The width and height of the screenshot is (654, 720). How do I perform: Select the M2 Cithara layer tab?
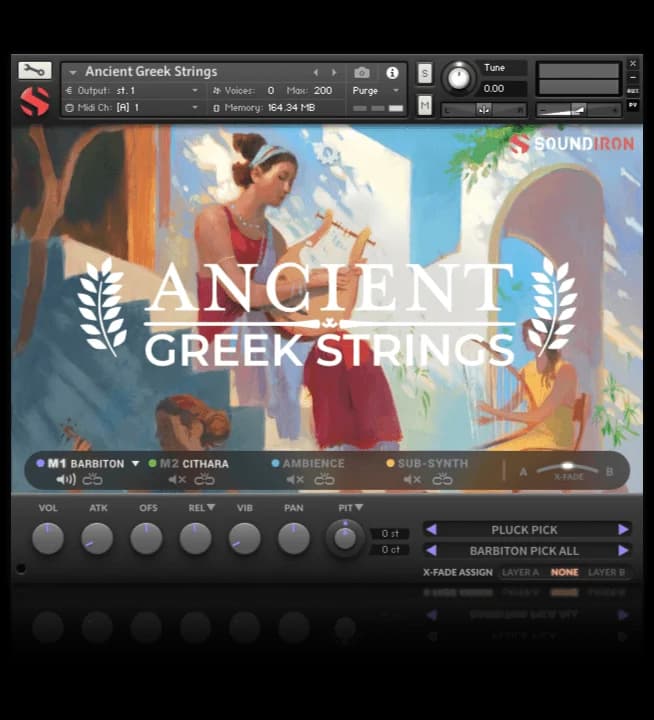[x=194, y=463]
